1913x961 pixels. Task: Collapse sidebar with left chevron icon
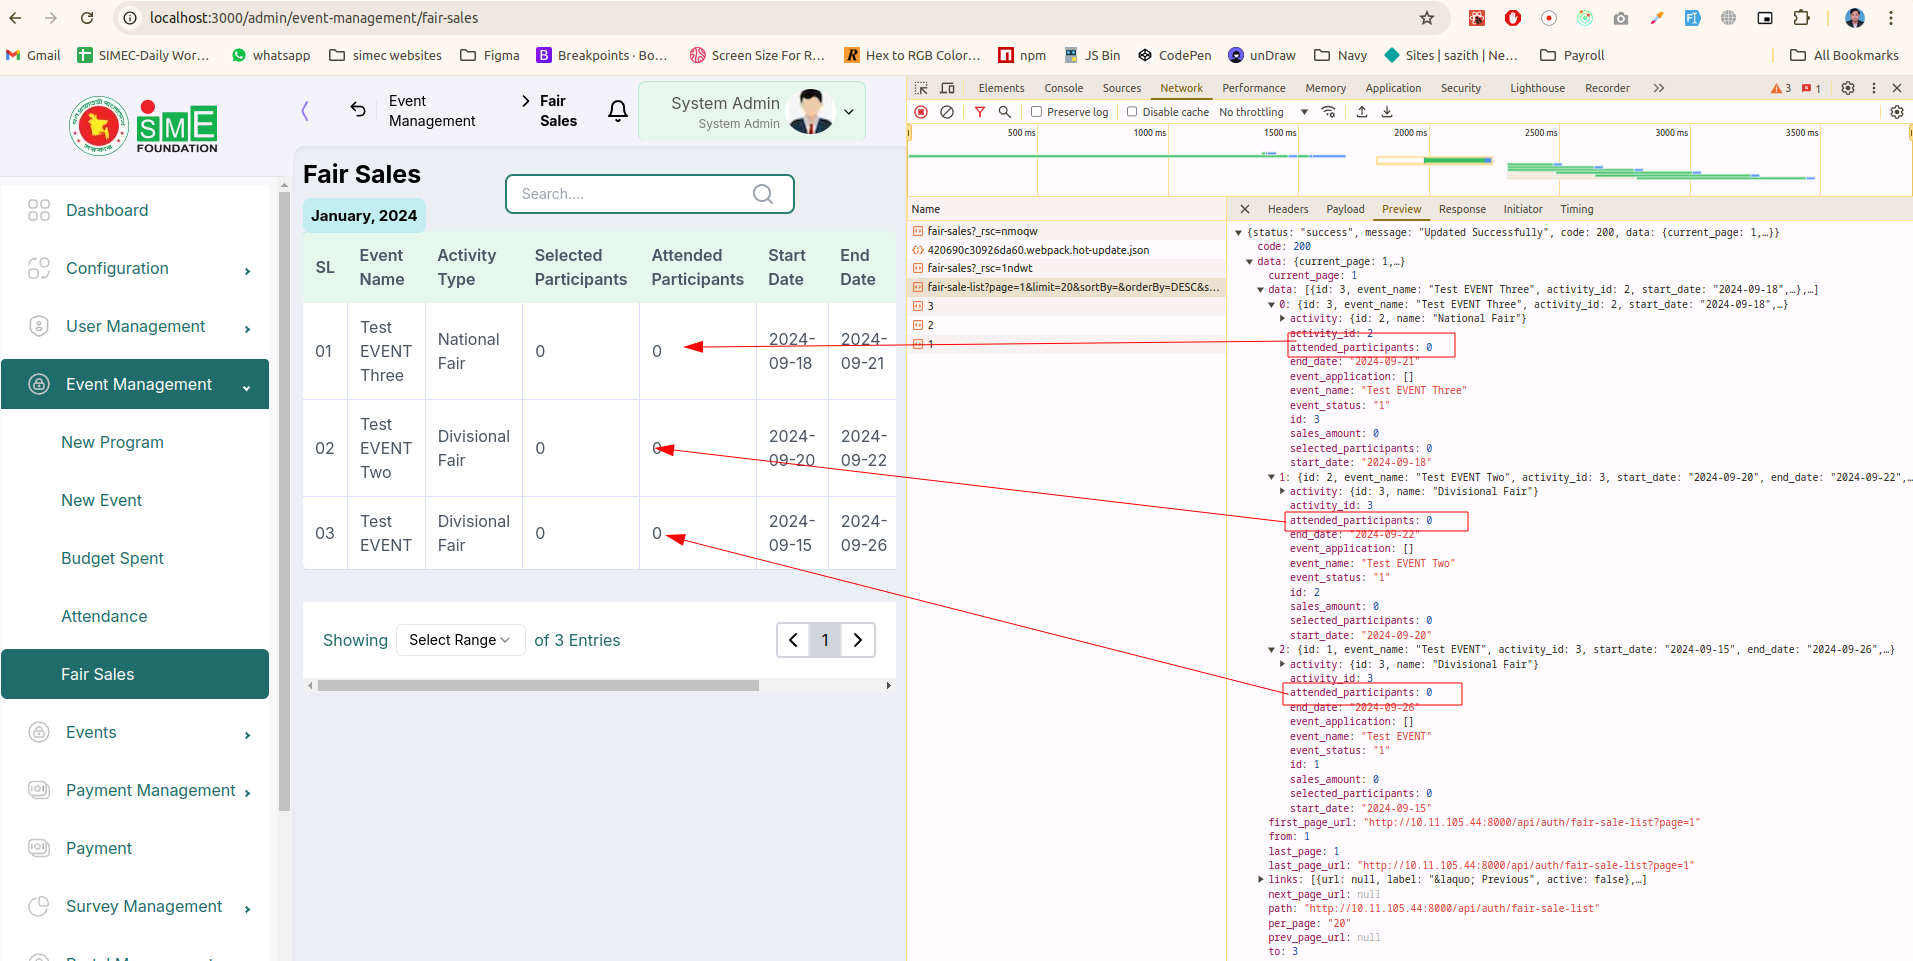[305, 111]
